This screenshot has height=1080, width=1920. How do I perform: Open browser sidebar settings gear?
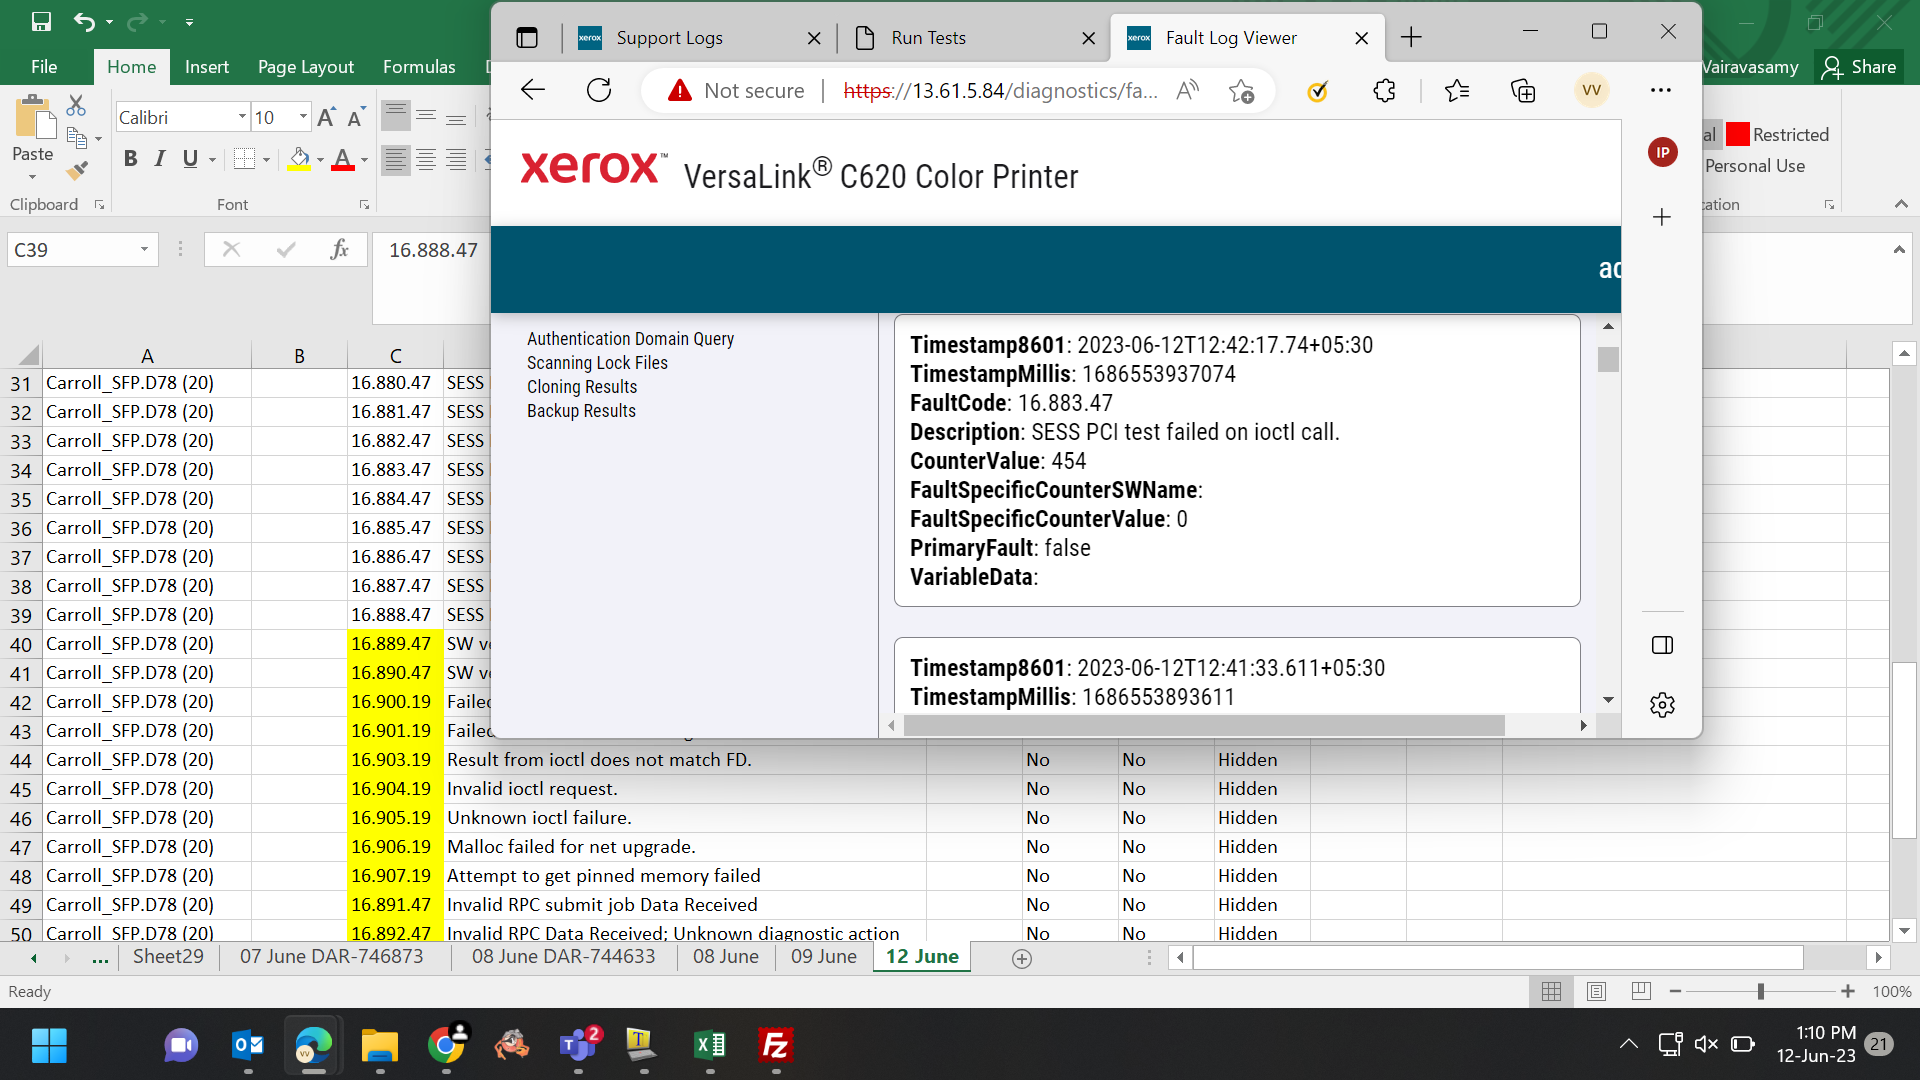(1662, 705)
